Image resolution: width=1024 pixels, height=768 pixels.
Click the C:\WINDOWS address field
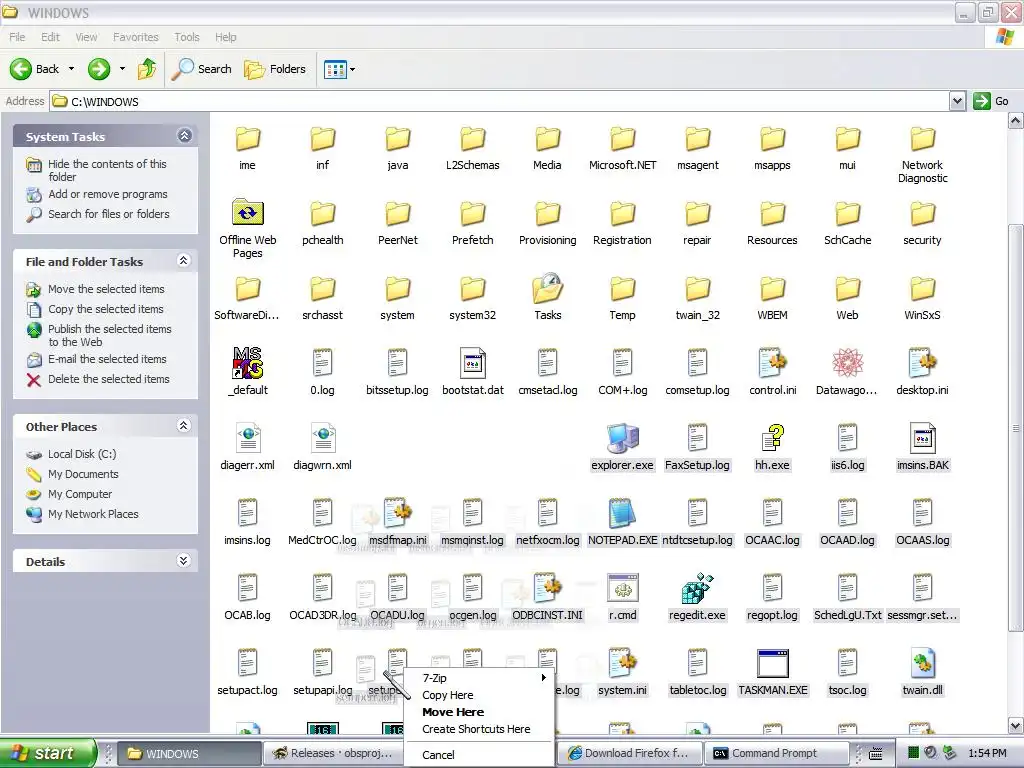[x=500, y=101]
